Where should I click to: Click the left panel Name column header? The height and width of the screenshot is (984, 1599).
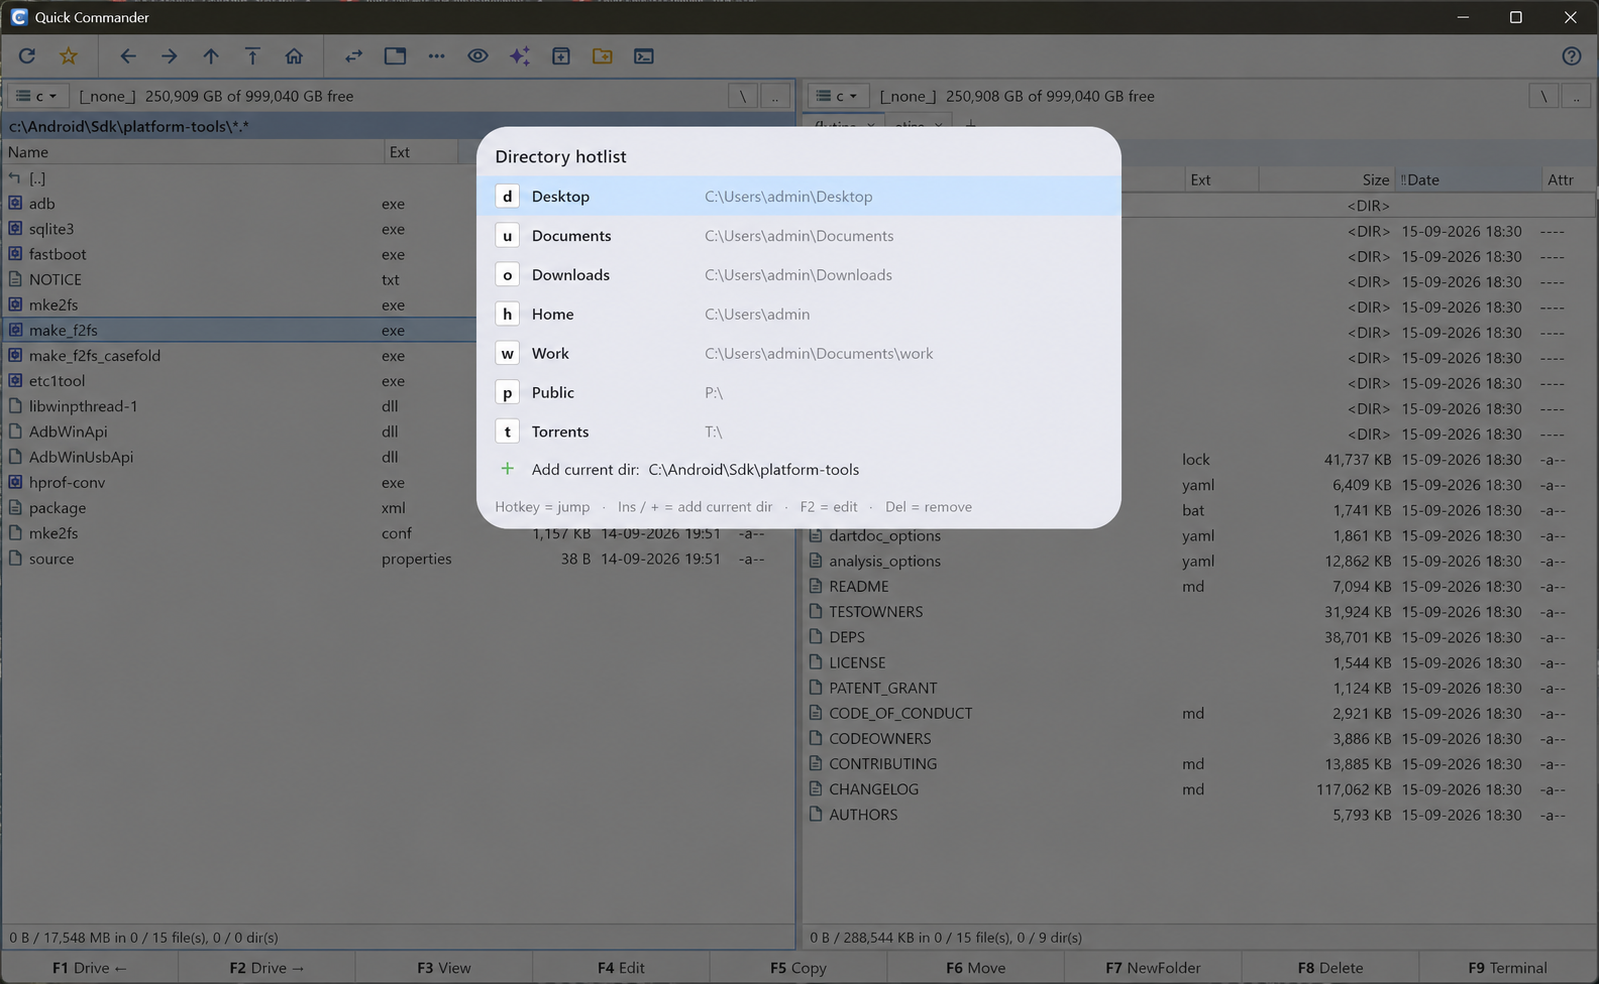tap(193, 152)
